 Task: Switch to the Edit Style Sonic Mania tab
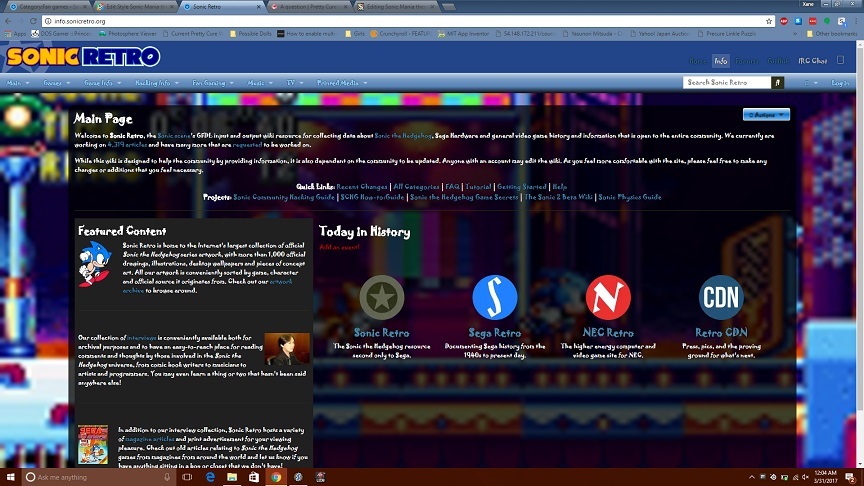(x=135, y=7)
